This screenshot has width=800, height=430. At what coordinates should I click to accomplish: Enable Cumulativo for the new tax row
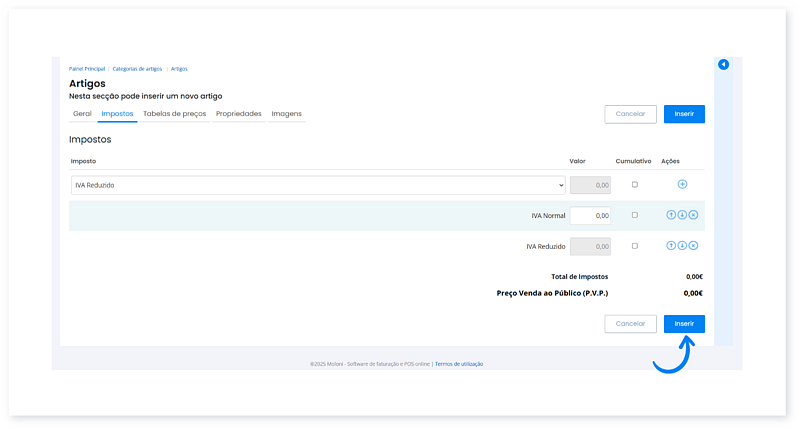[x=634, y=184]
